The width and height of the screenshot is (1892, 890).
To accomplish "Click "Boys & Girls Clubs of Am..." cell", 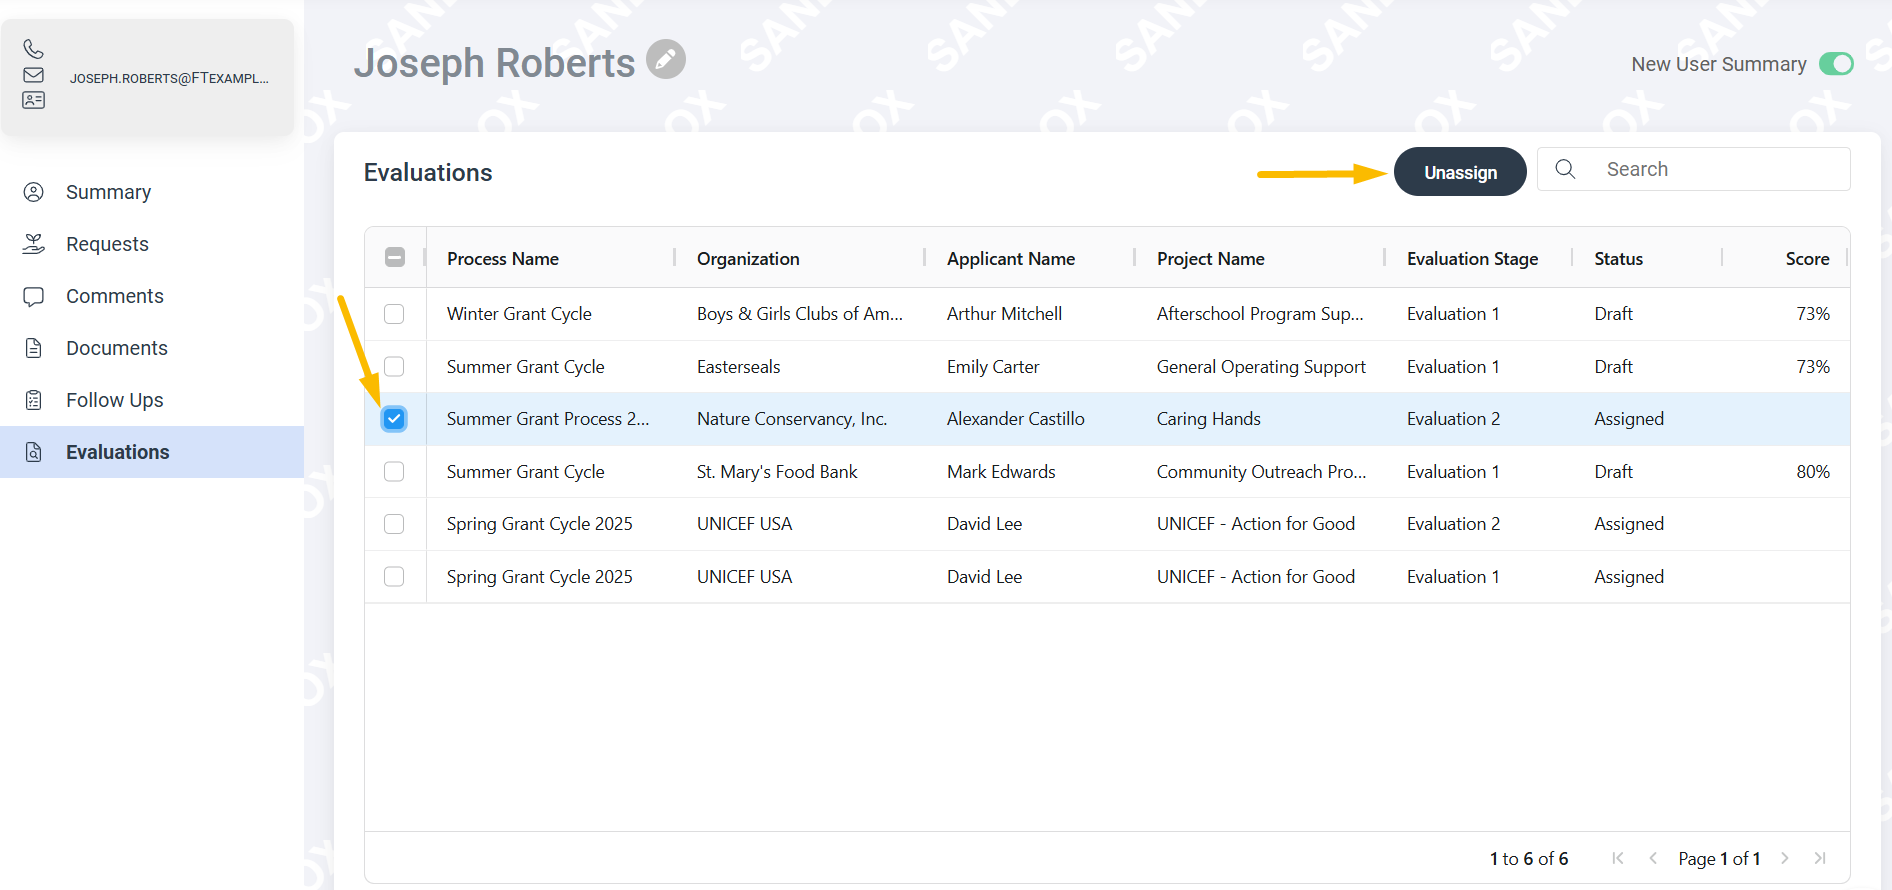I will click(x=800, y=314).
